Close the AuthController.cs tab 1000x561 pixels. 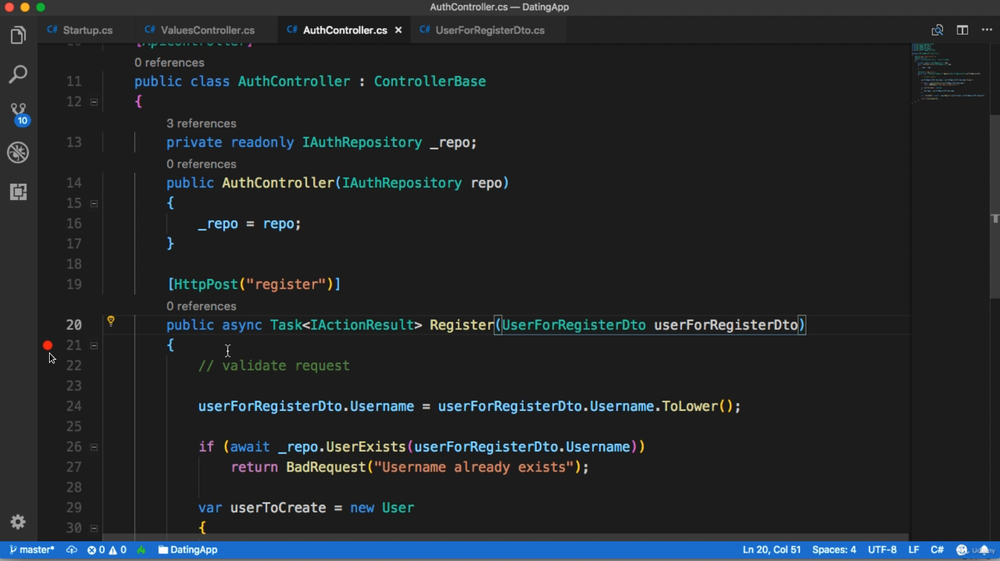[x=398, y=30]
